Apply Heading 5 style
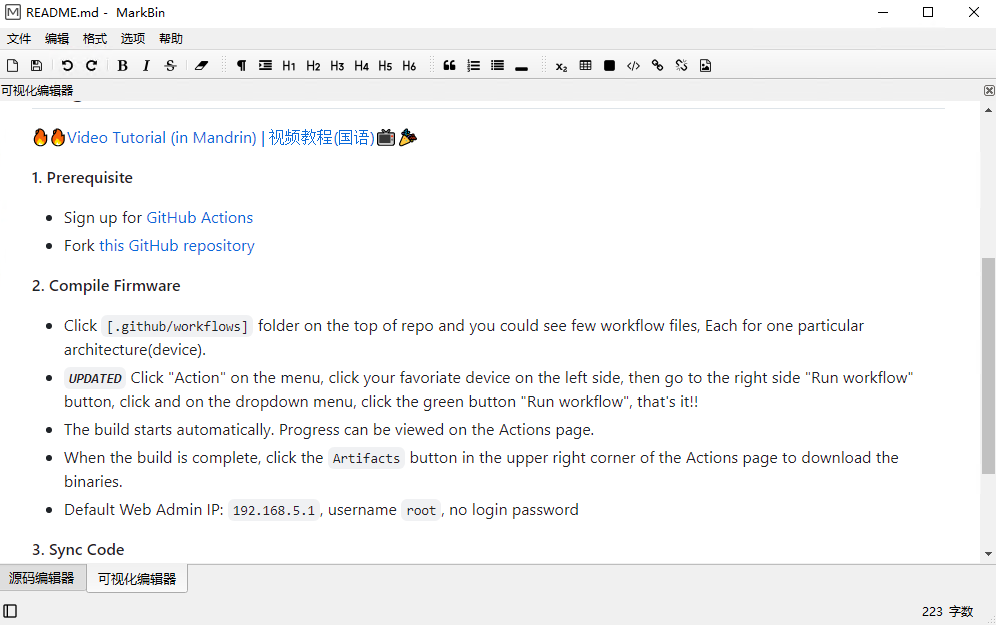This screenshot has width=996, height=625. (x=385, y=65)
